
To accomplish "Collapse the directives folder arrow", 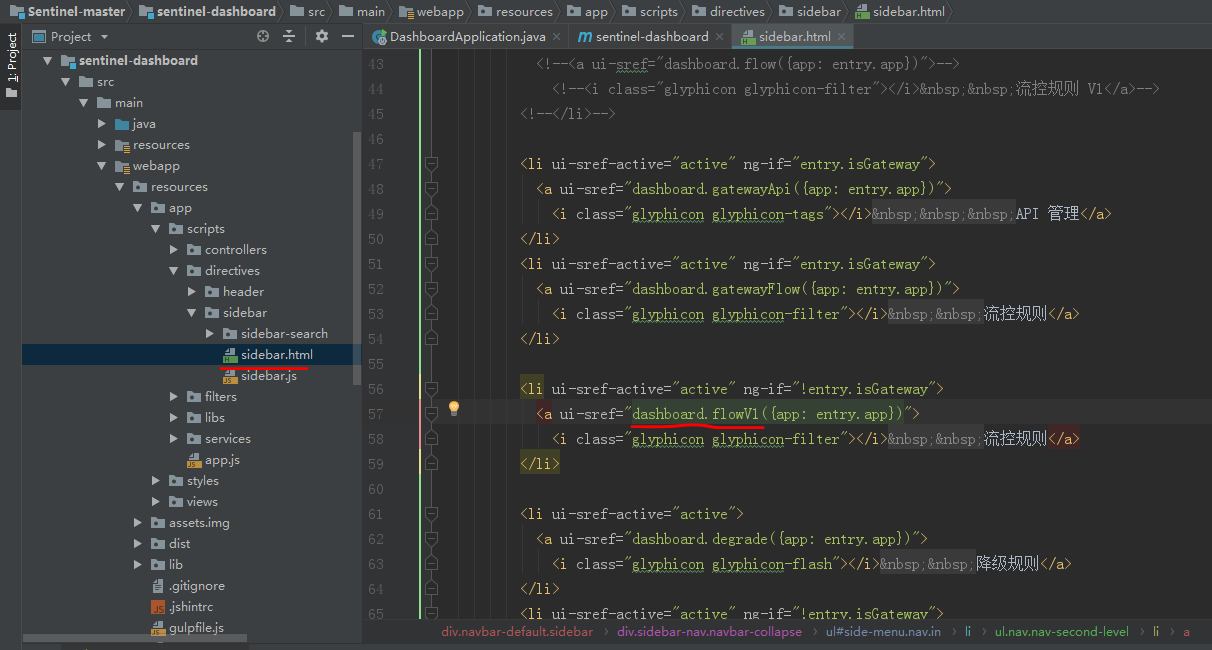I will [173, 271].
